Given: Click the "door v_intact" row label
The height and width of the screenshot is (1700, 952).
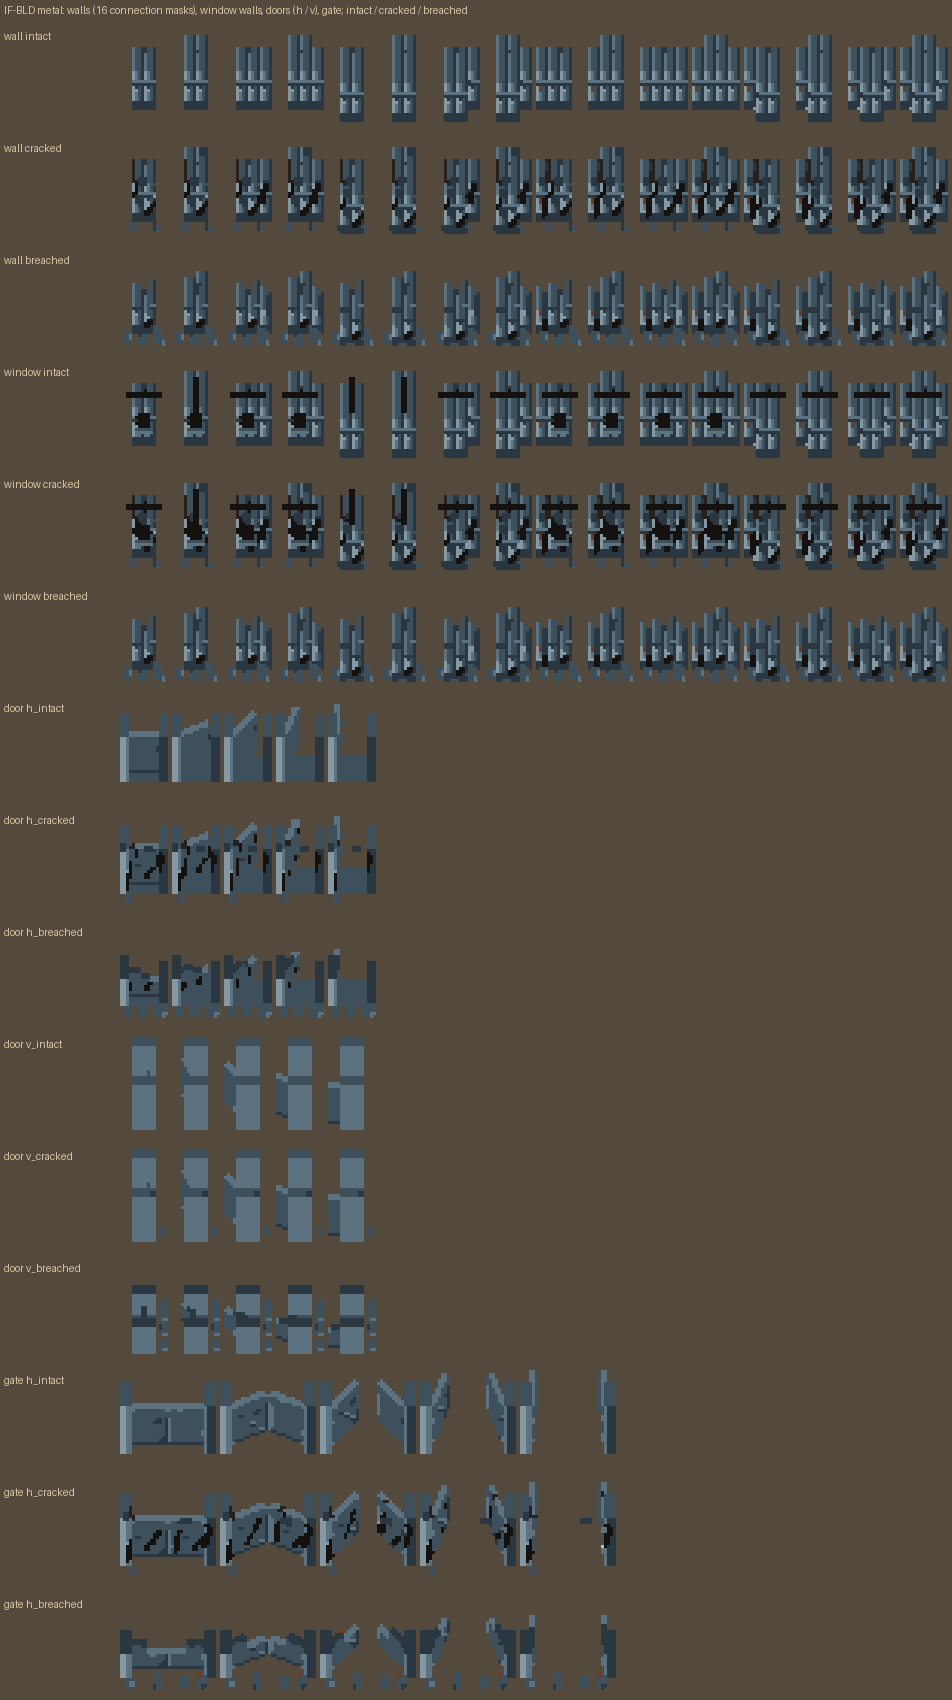Looking at the screenshot, I should pos(33,1044).
